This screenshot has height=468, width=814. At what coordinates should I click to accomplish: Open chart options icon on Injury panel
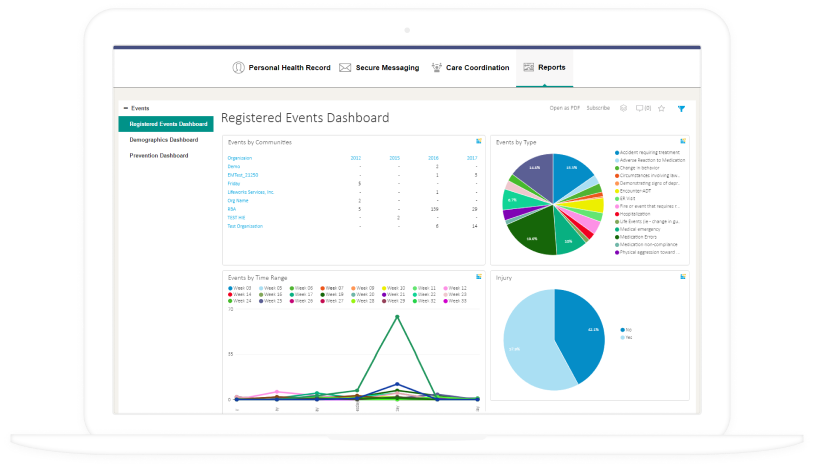pyautogui.click(x=682, y=276)
